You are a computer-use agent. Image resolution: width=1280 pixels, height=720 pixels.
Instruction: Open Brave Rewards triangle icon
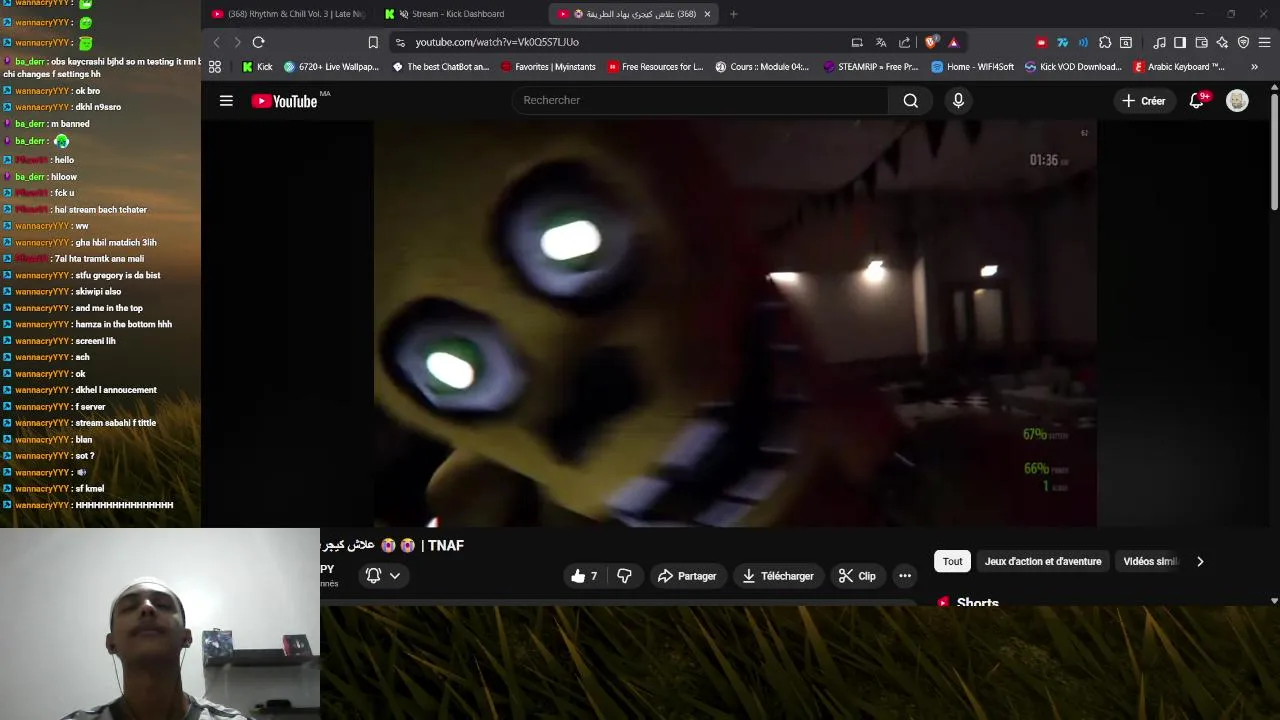point(953,42)
